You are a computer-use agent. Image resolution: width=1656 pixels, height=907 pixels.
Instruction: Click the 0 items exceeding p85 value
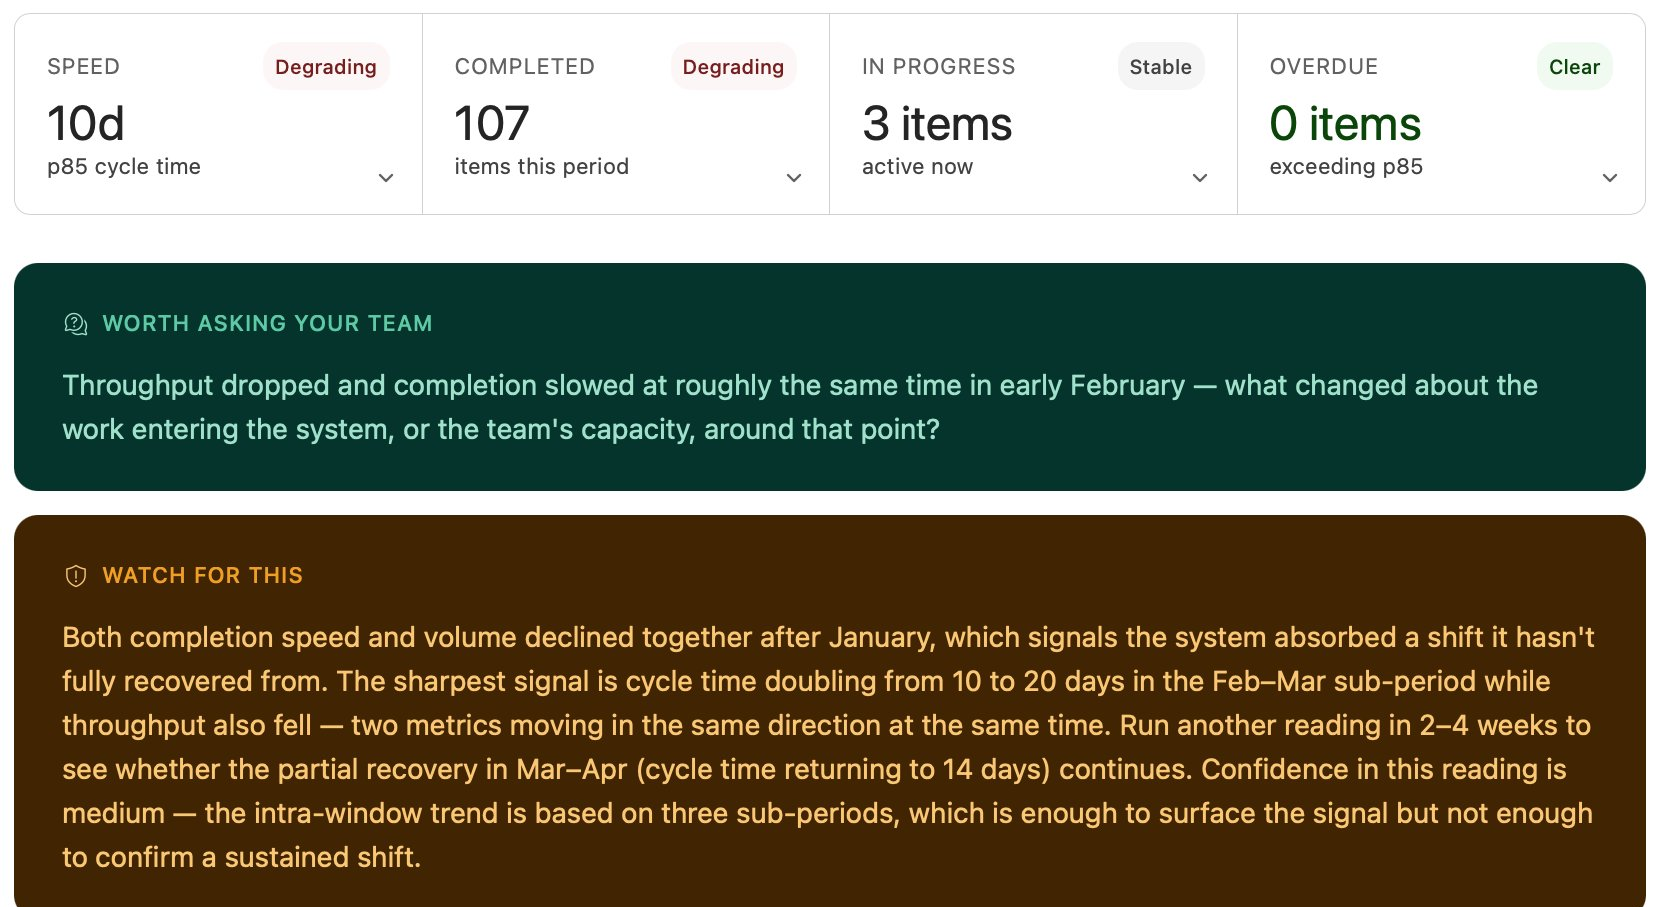pos(1344,123)
